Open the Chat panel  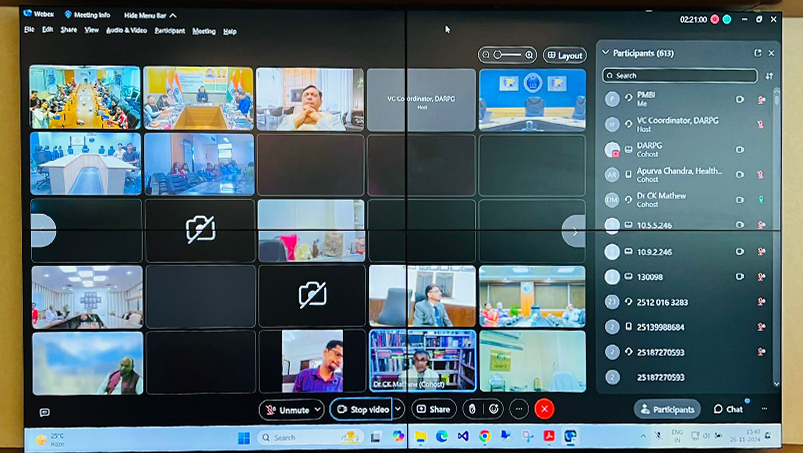[728, 409]
